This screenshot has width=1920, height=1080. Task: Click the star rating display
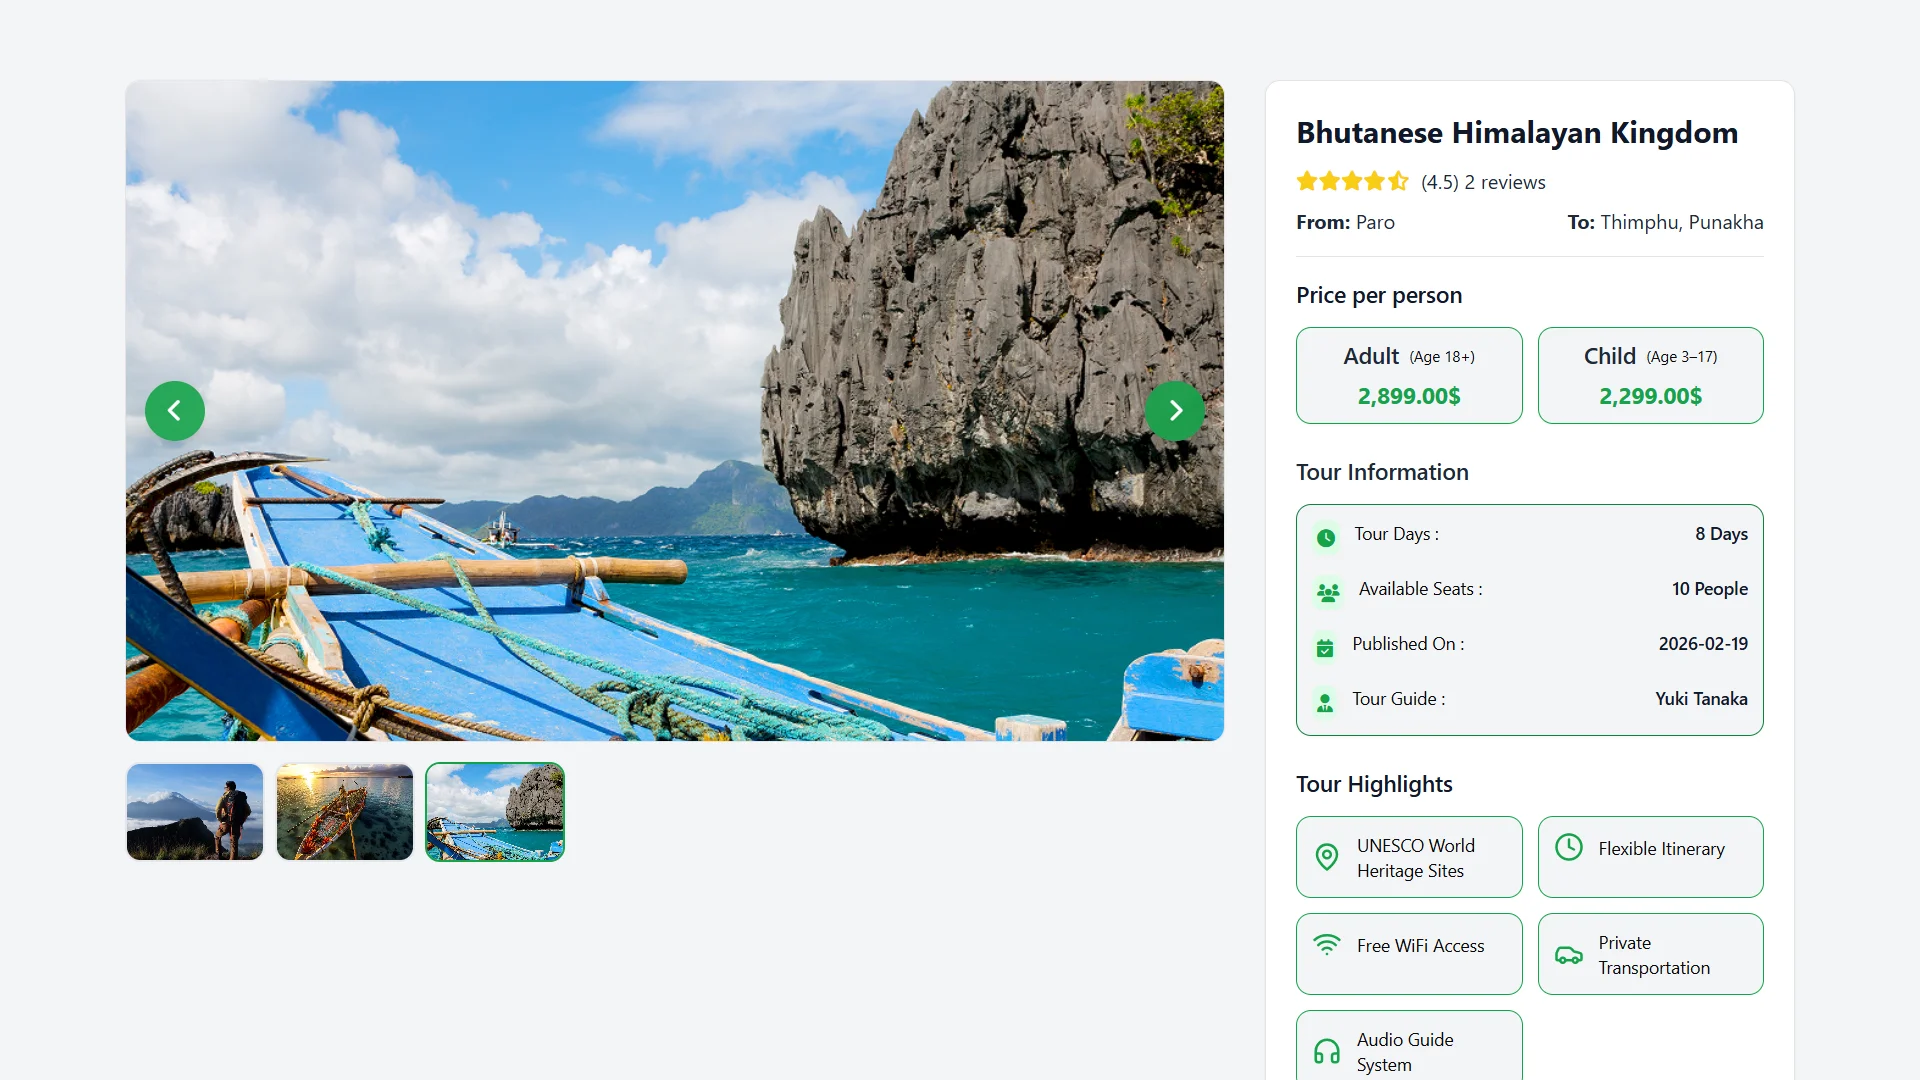tap(1352, 181)
